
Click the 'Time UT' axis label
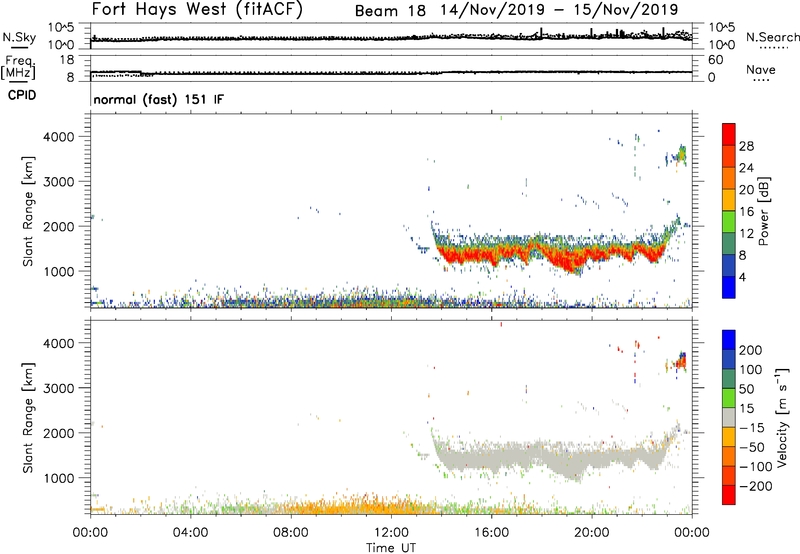point(391,548)
